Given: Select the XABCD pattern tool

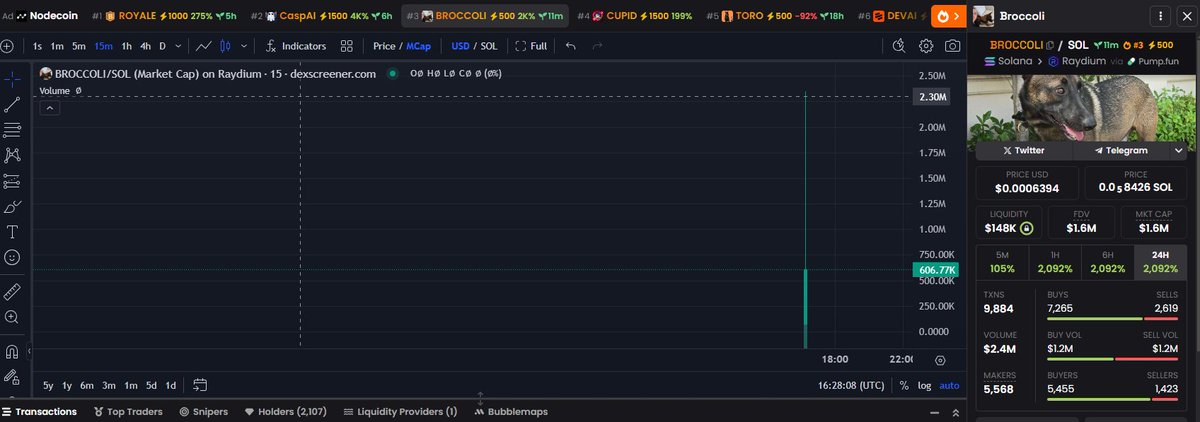Looking at the screenshot, I should pos(12,155).
